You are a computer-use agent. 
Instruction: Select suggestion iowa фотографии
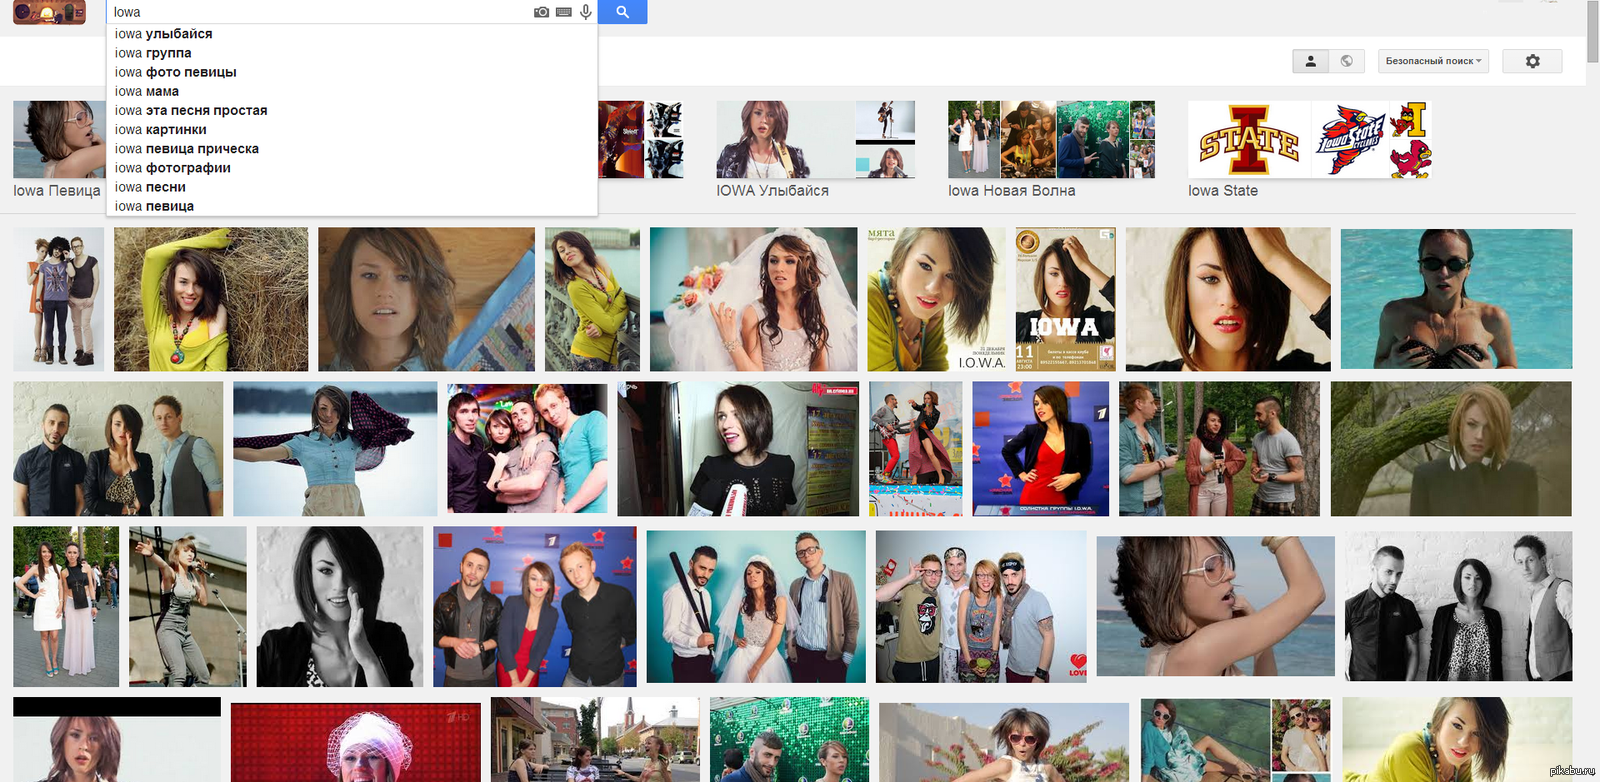pos(352,168)
